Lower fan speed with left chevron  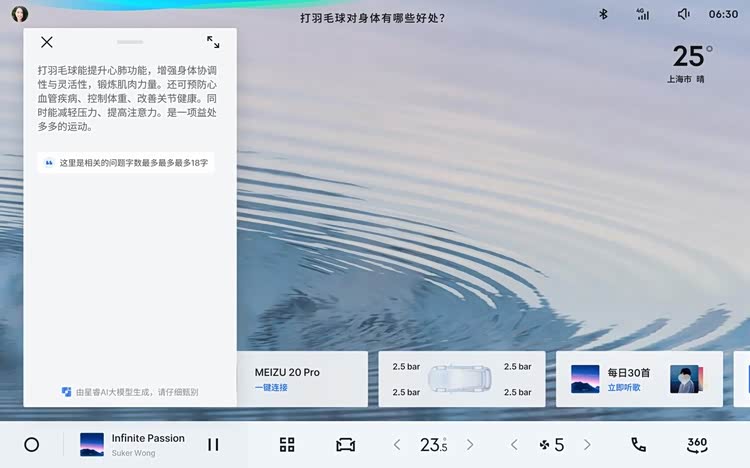point(514,445)
